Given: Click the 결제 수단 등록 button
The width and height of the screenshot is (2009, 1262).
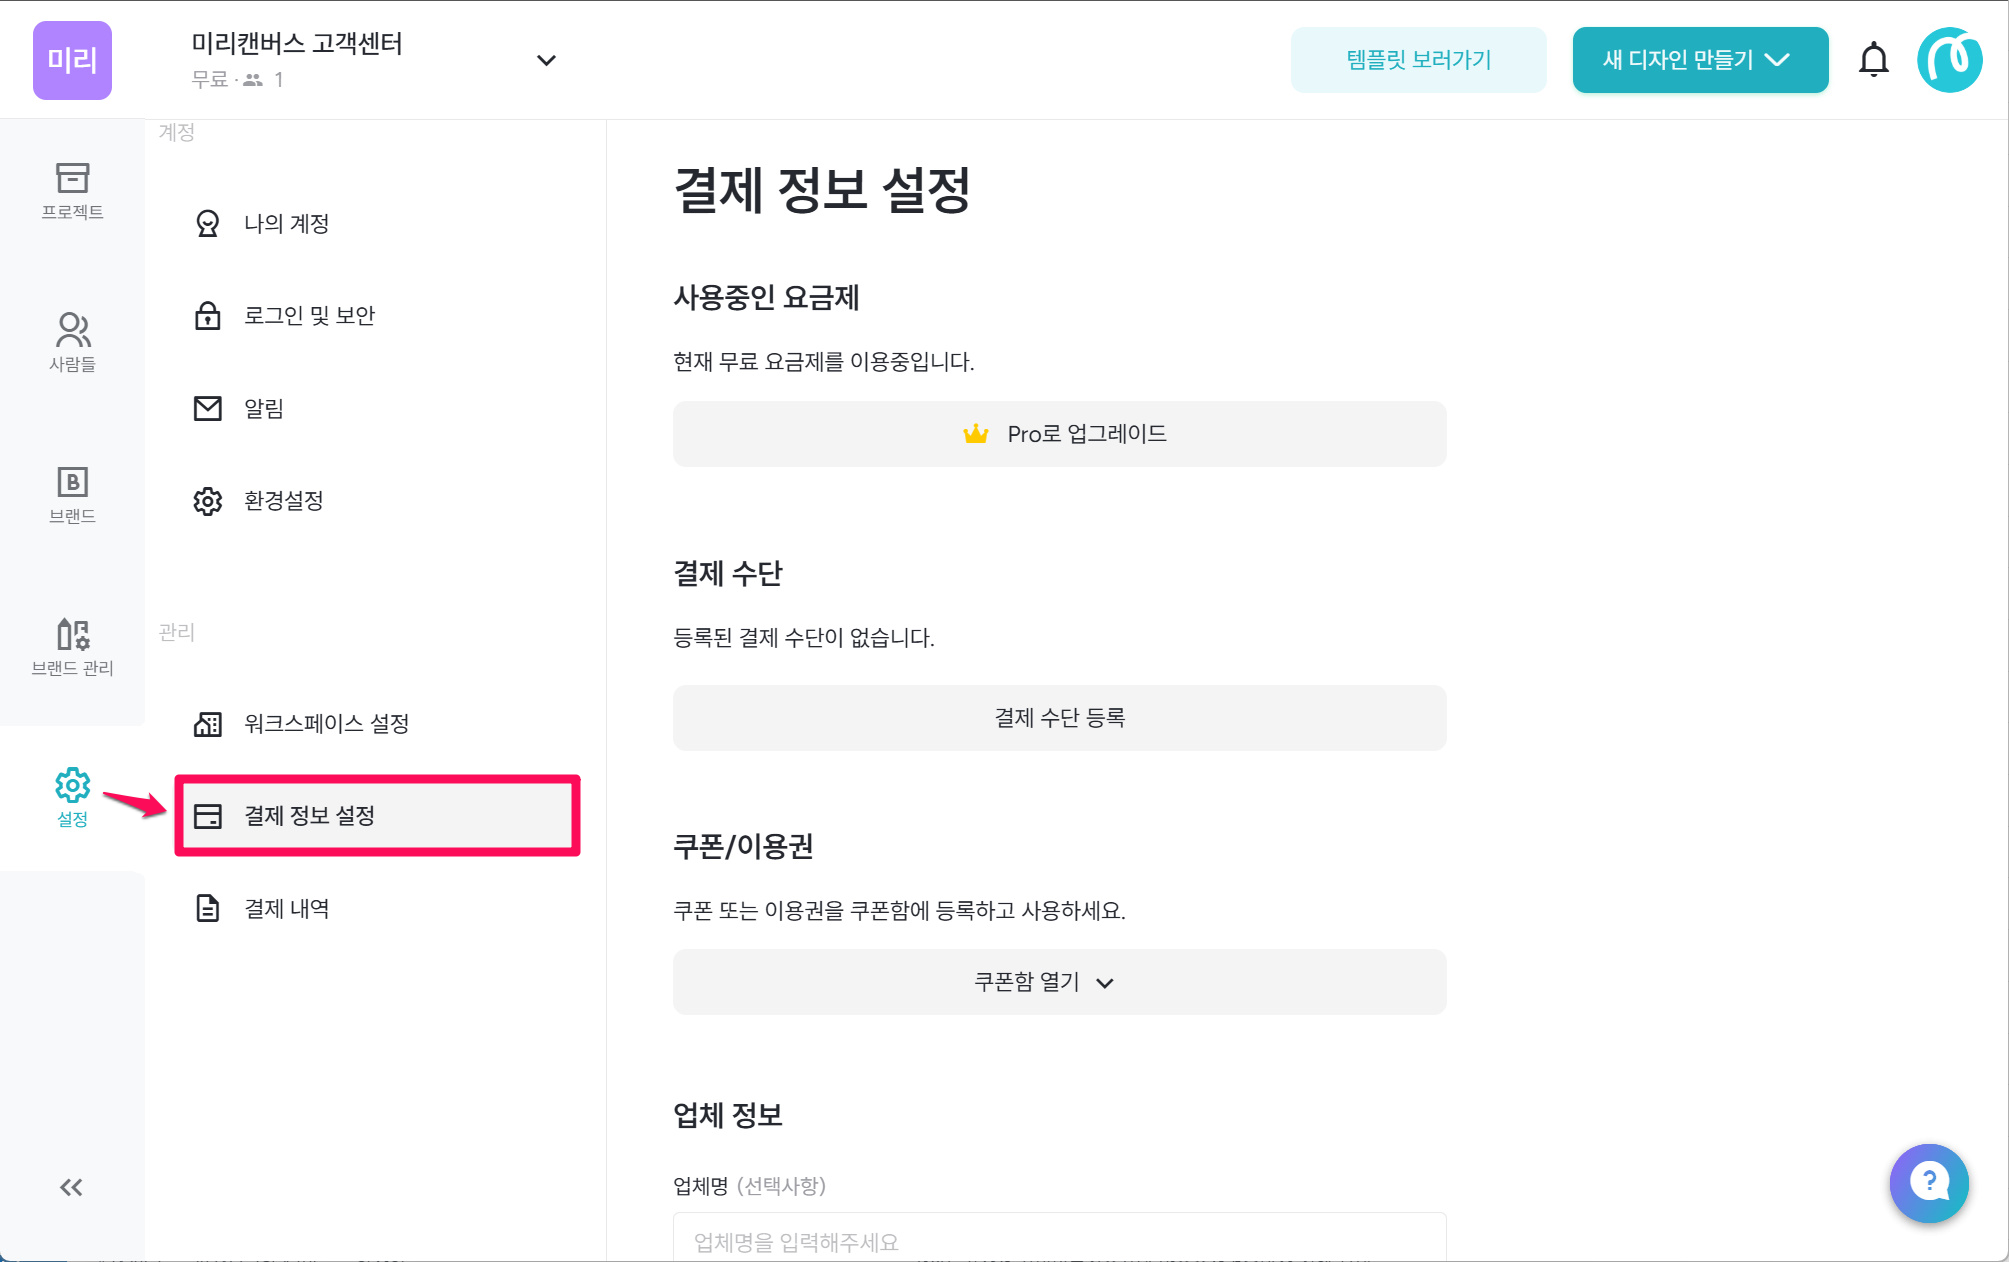Looking at the screenshot, I should [x=1059, y=718].
